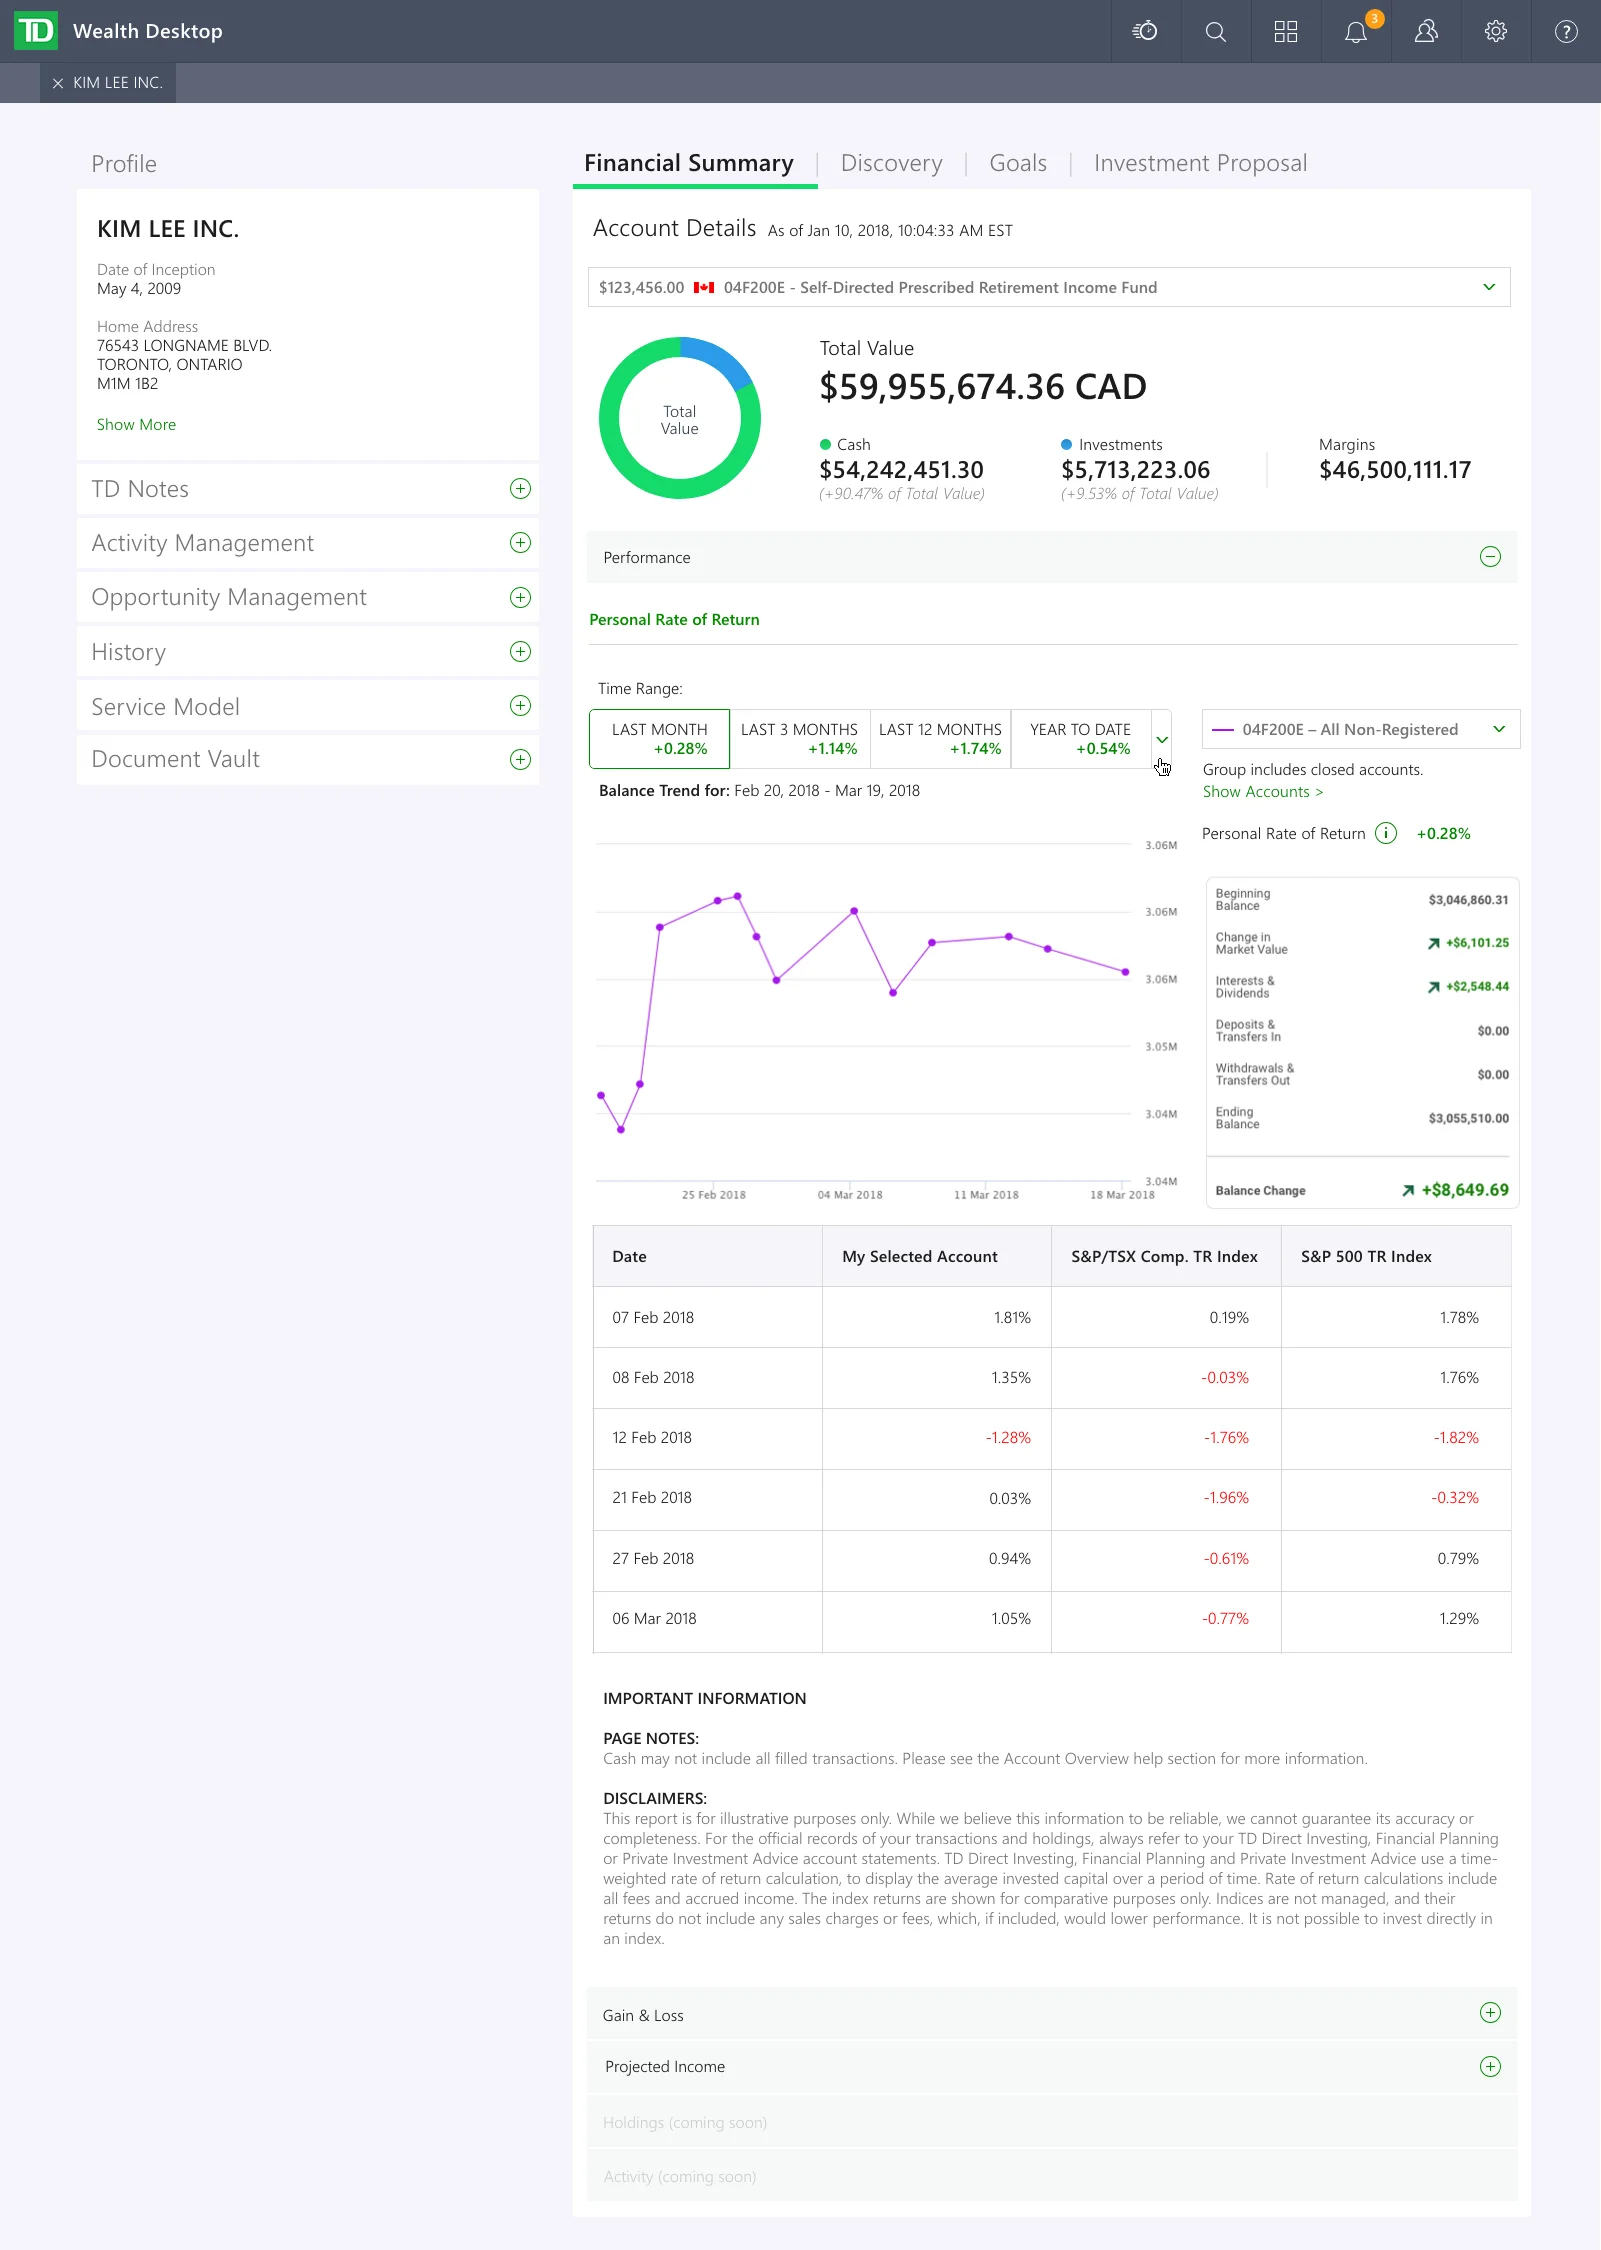This screenshot has height=2250, width=1601.
Task: Select LAST 12 MONTHS time range
Action: (x=940, y=739)
